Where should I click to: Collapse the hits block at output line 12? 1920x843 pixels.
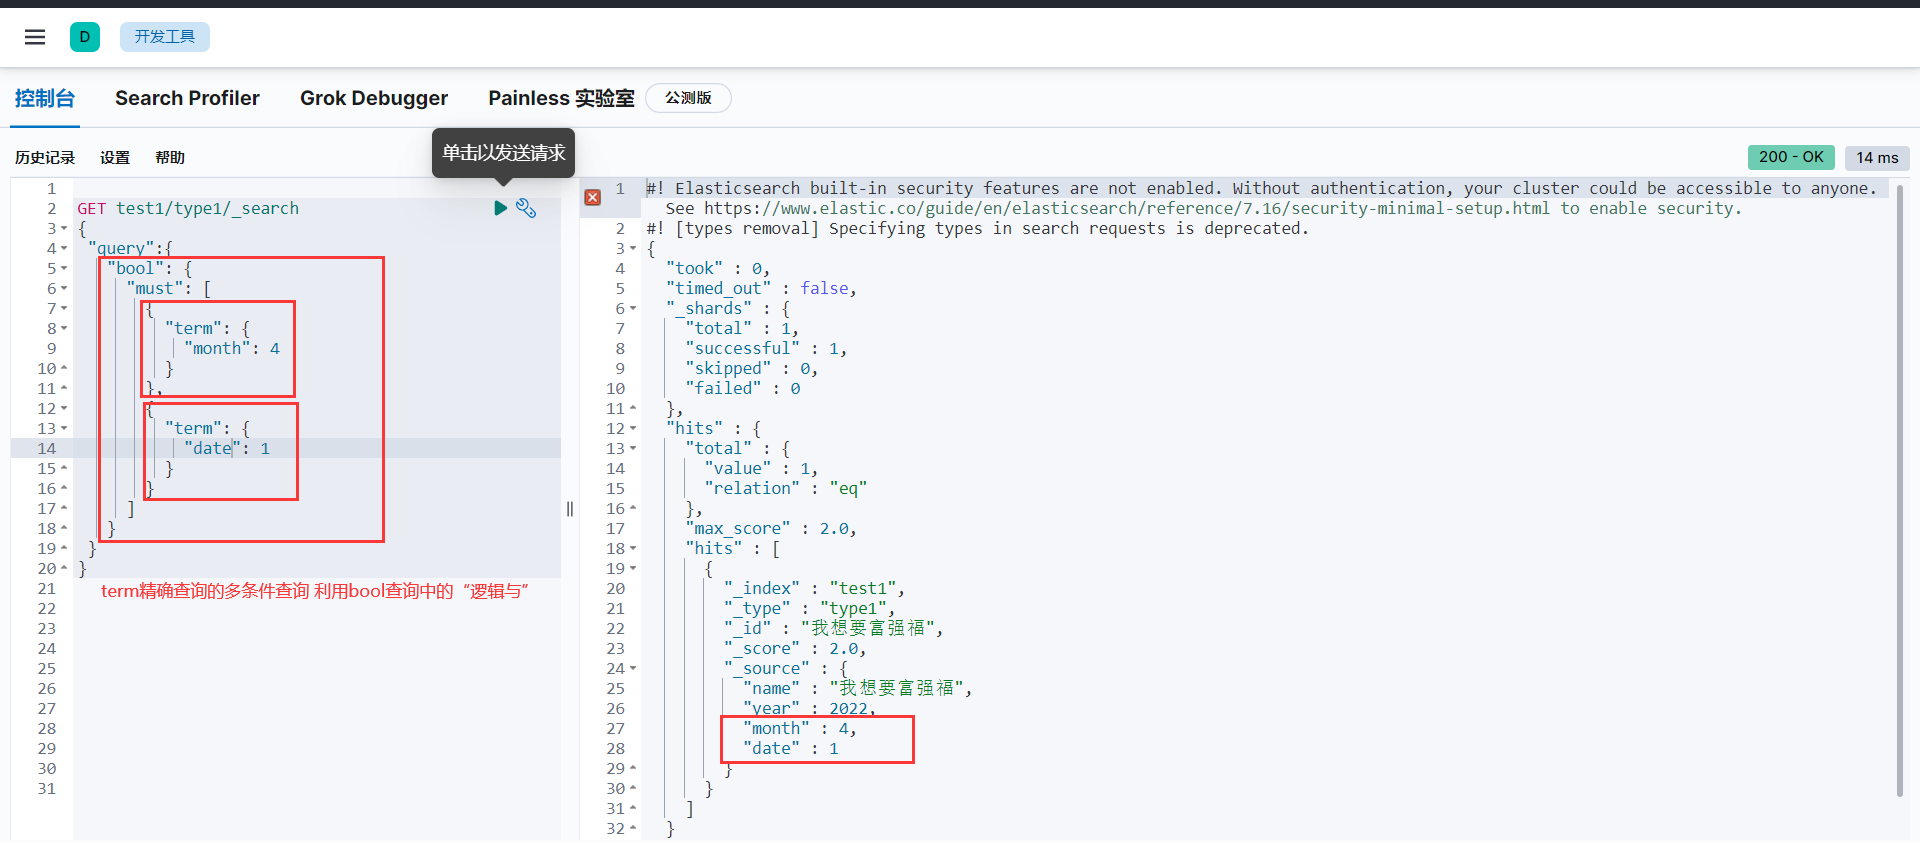click(633, 428)
